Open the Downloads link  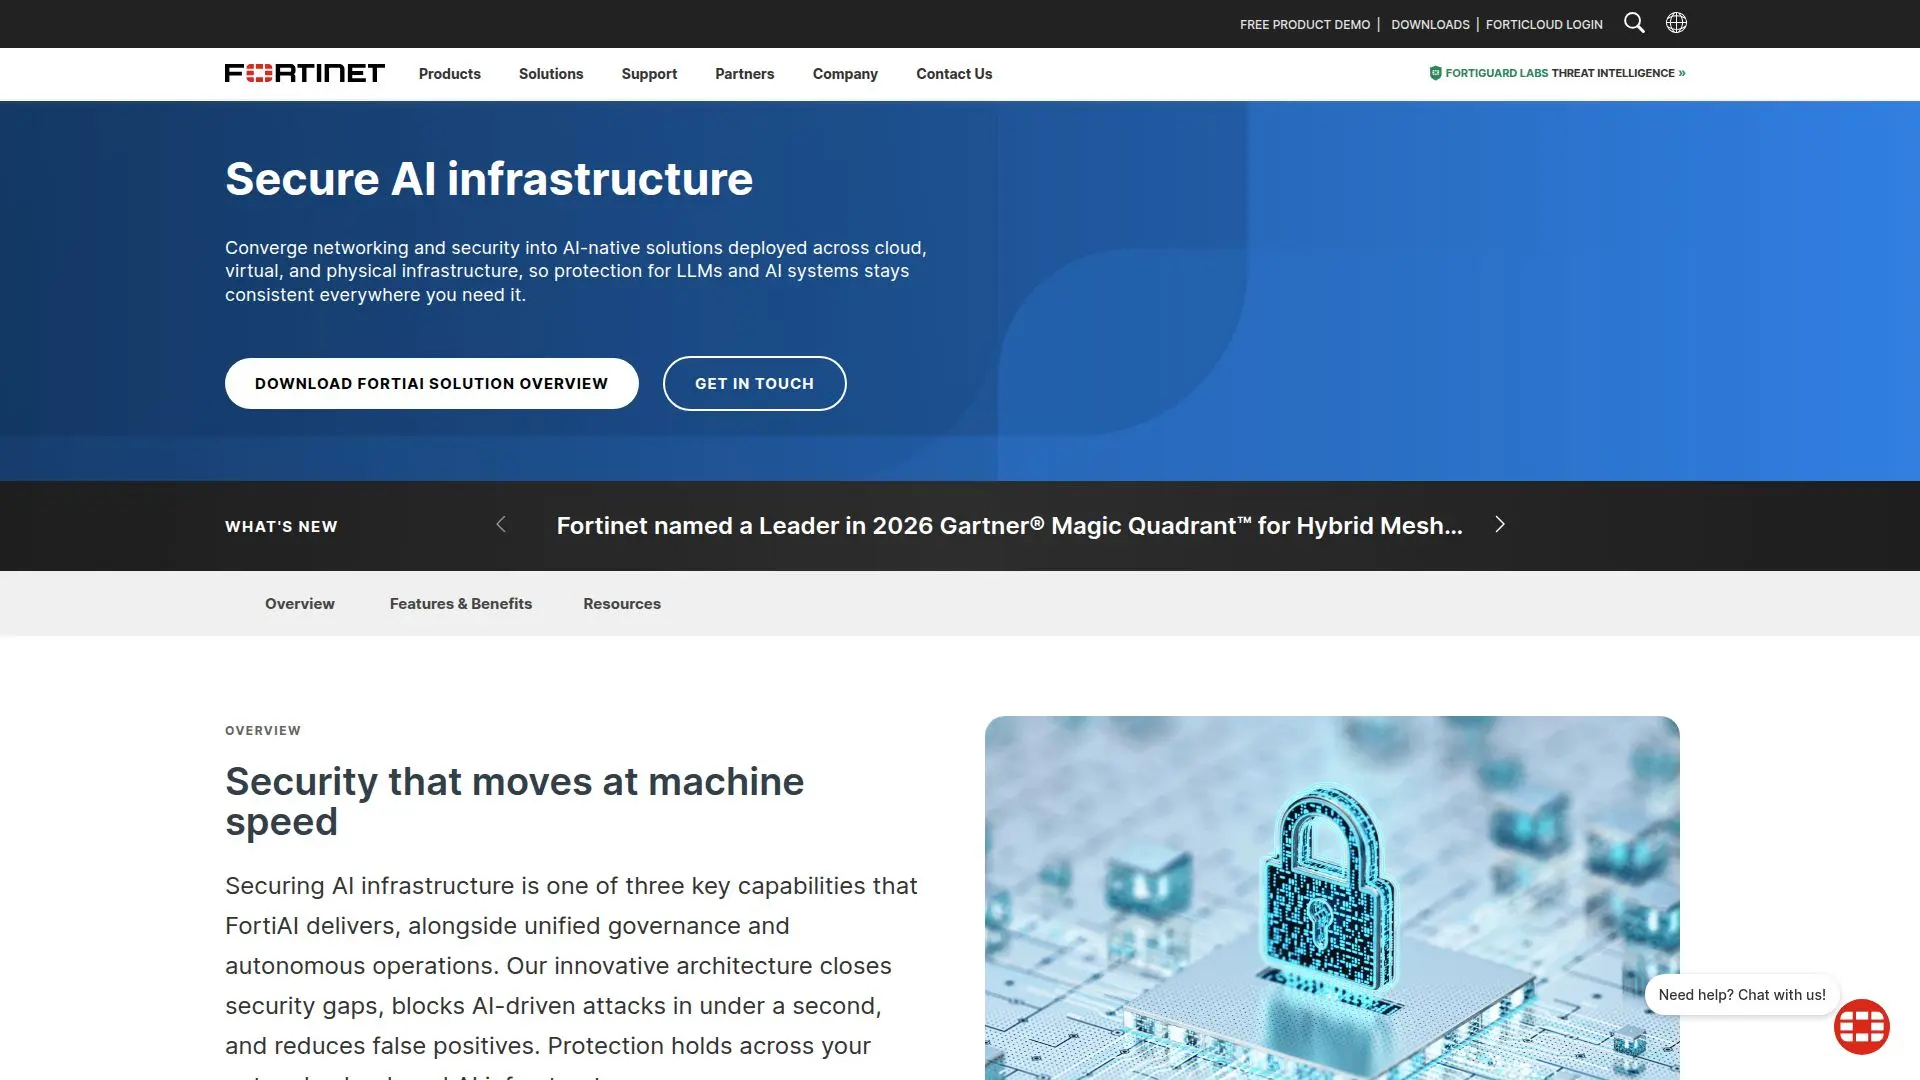coord(1431,24)
